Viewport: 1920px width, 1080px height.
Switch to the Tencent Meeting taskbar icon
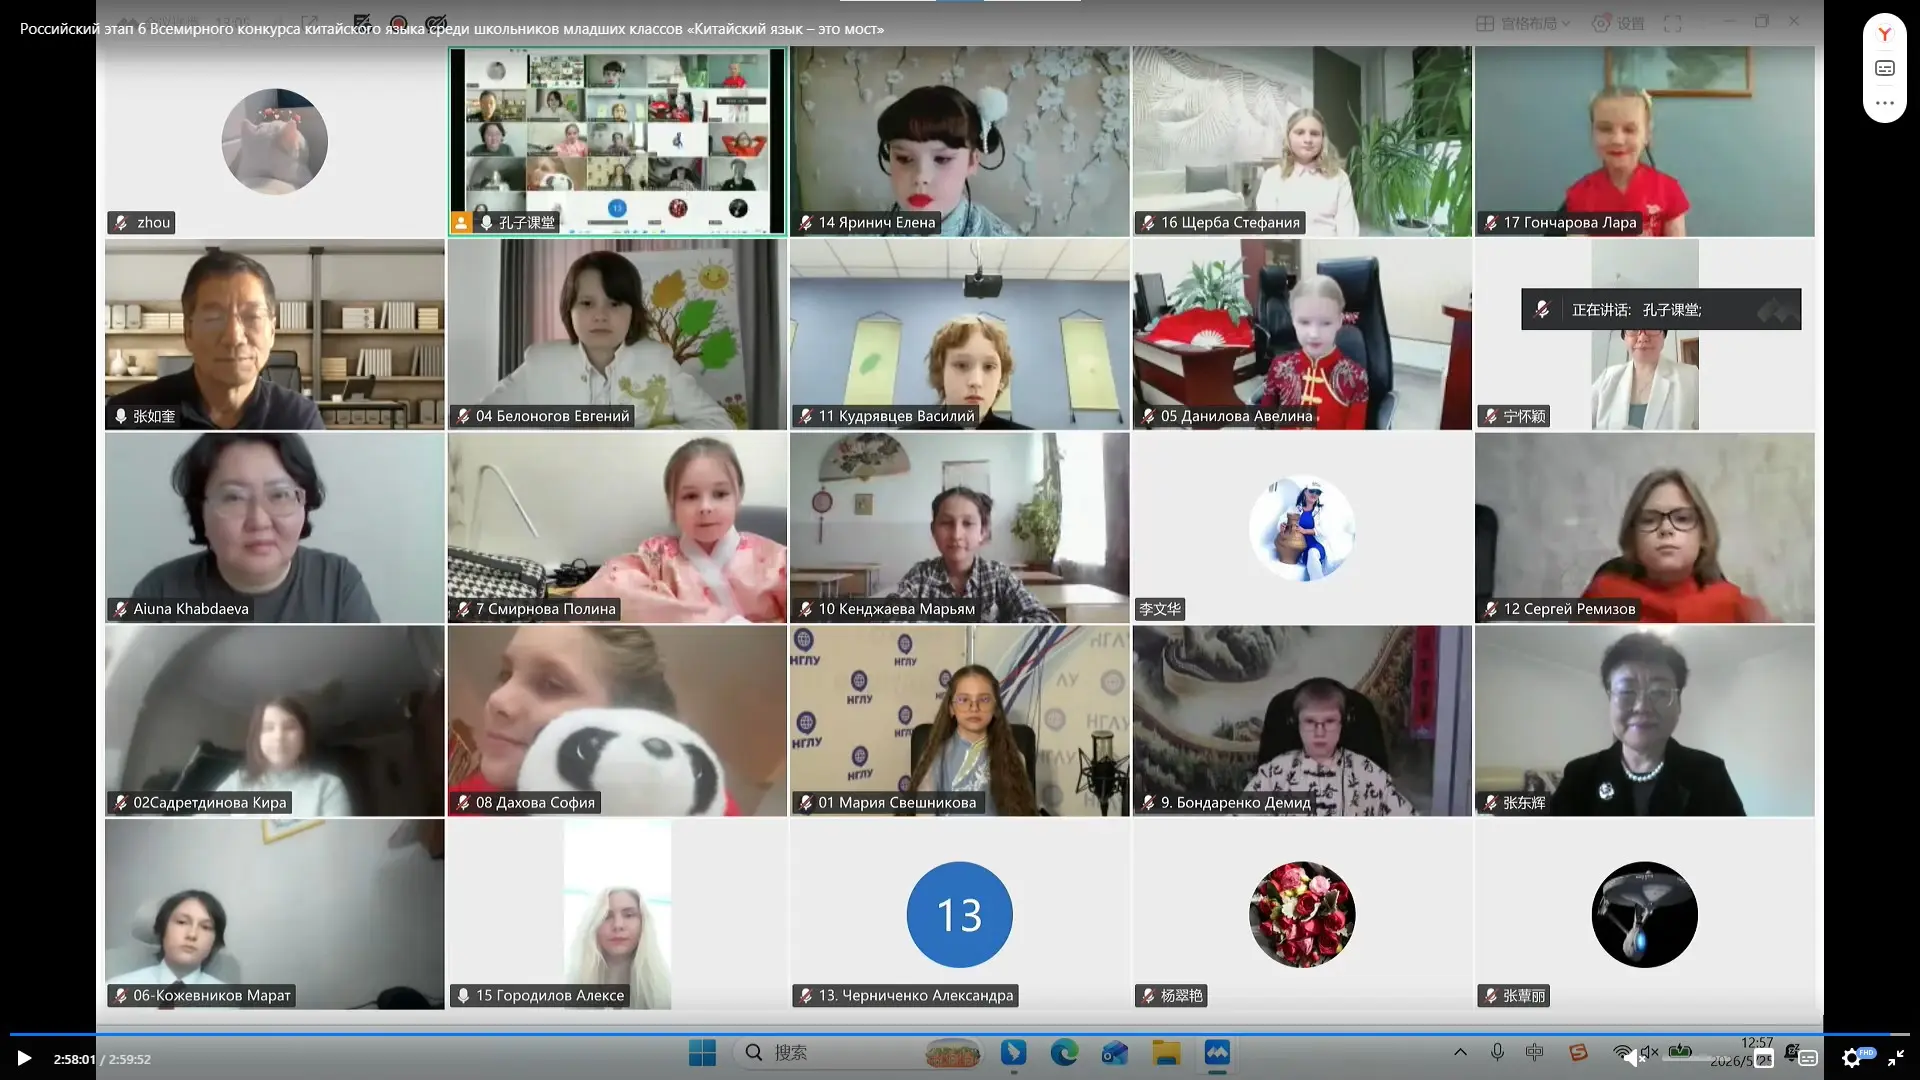(1217, 1053)
